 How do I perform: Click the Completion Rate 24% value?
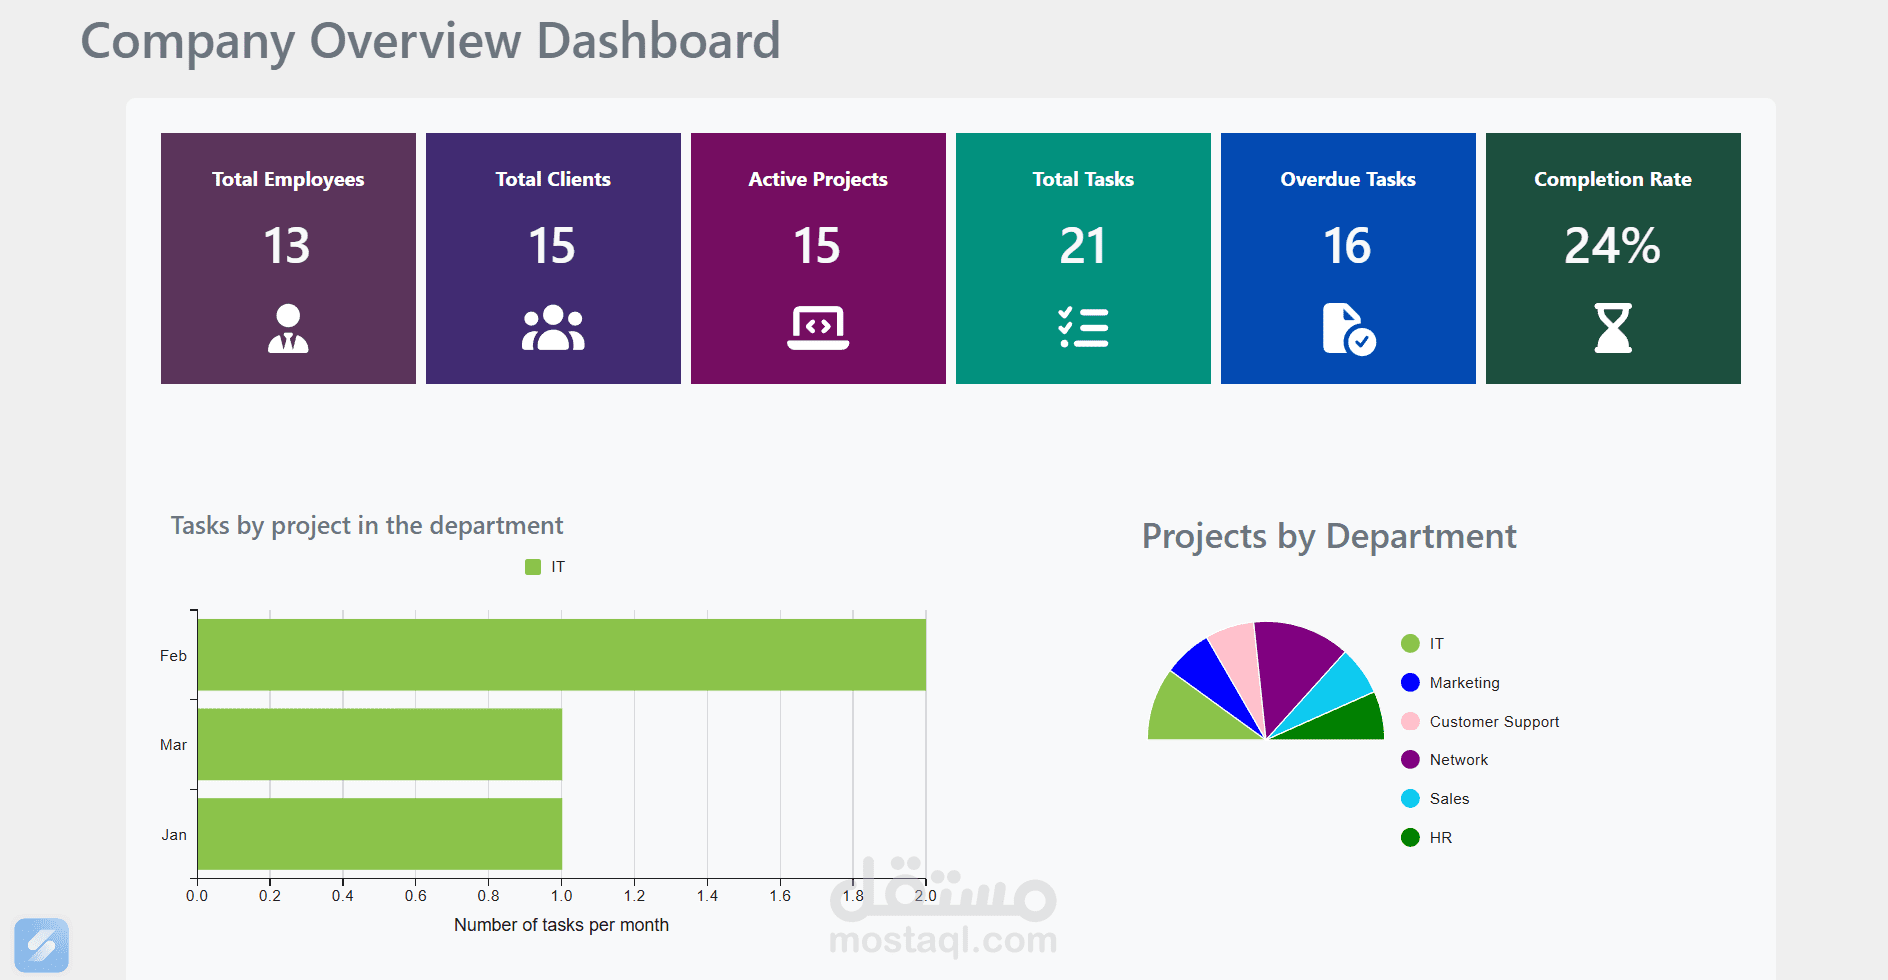(x=1612, y=245)
